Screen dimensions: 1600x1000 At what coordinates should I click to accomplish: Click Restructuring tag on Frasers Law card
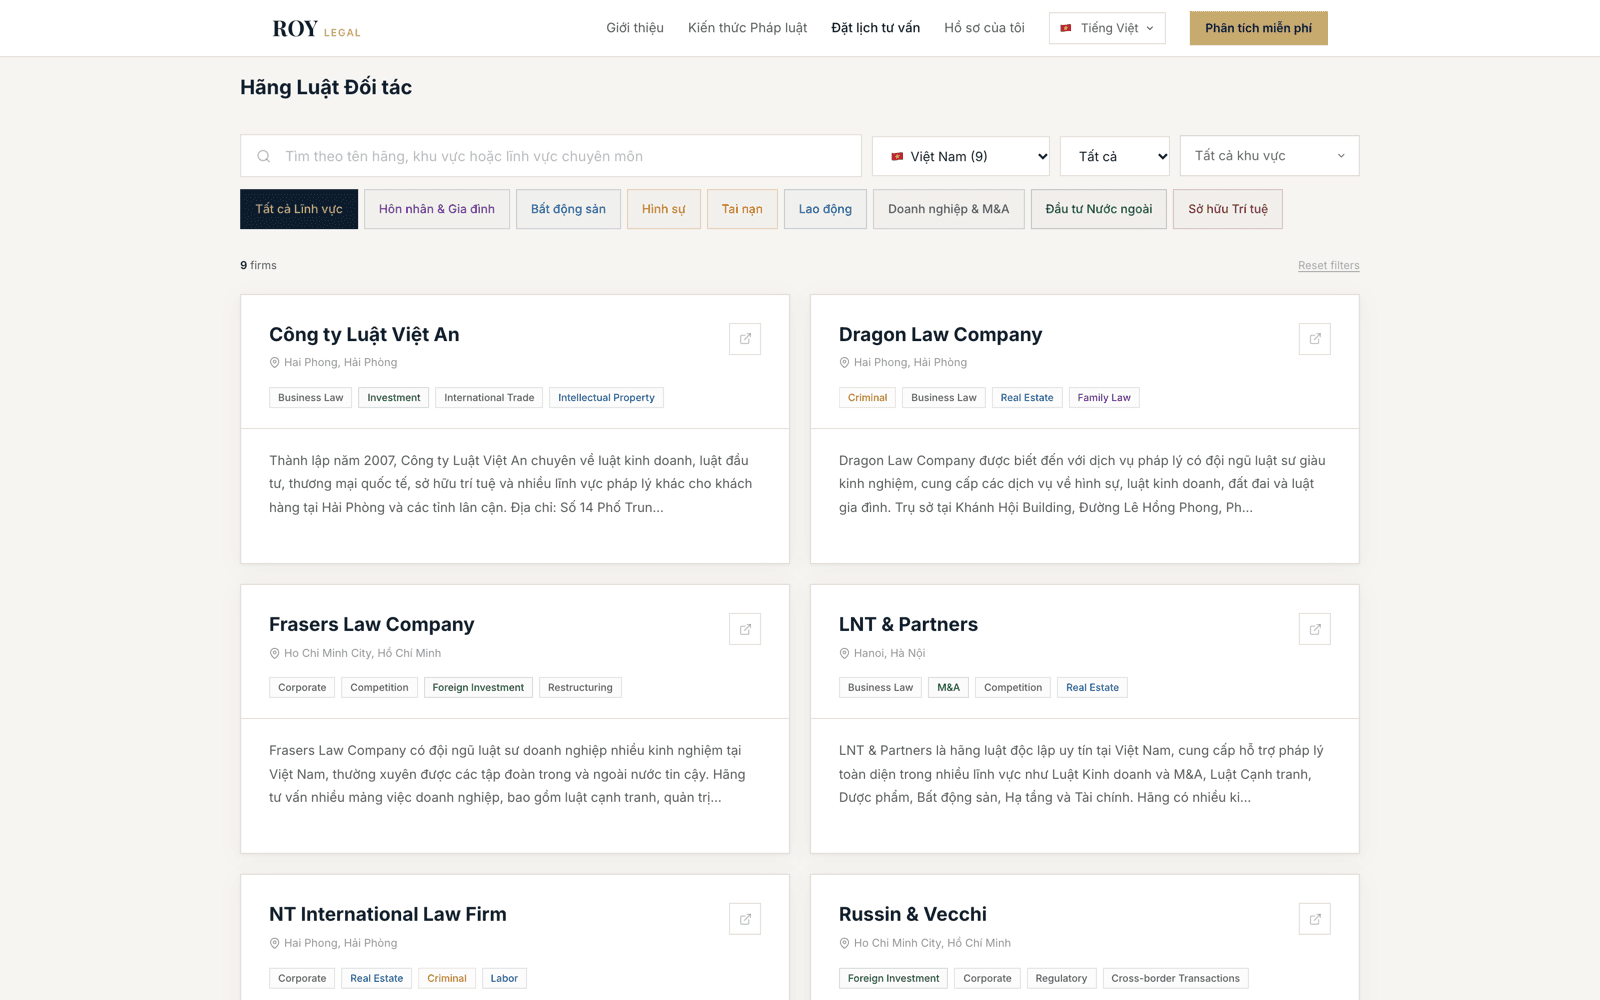tap(580, 688)
